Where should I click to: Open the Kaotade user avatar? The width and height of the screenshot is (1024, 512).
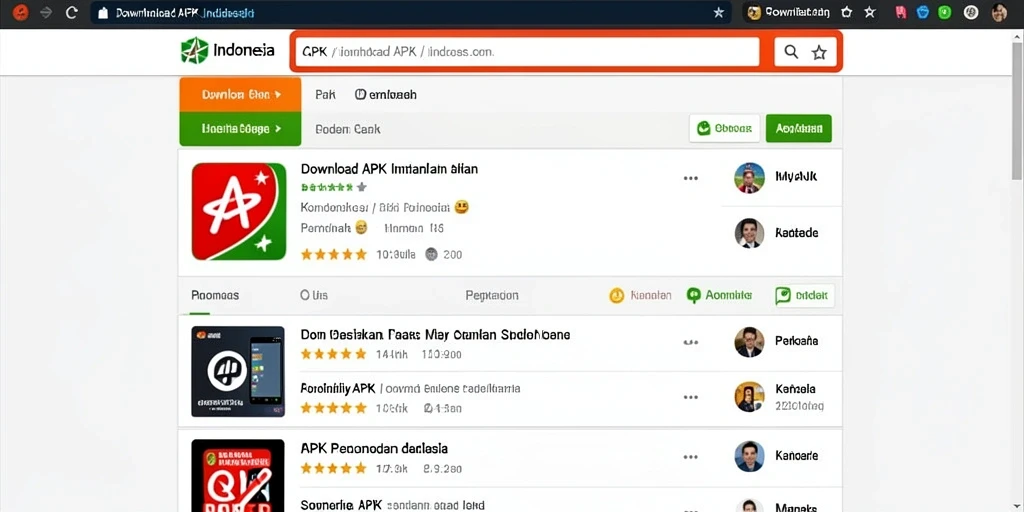pos(749,233)
